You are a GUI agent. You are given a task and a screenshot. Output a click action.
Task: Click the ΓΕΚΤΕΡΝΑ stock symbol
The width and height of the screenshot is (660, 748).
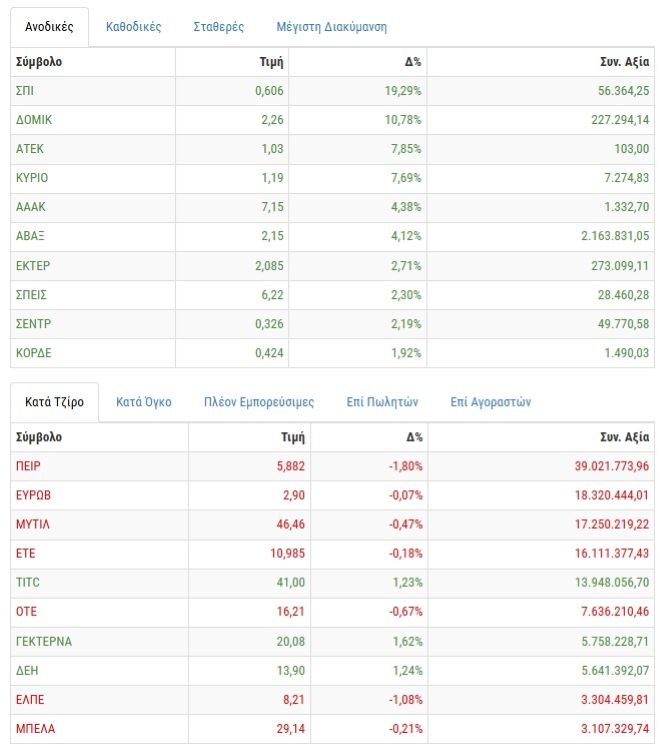pyautogui.click(x=44, y=641)
